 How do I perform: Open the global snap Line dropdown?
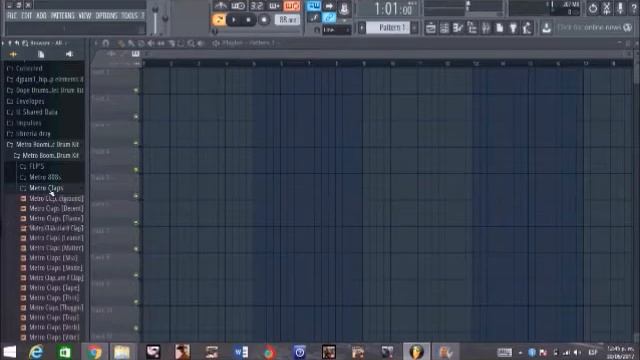[336, 30]
